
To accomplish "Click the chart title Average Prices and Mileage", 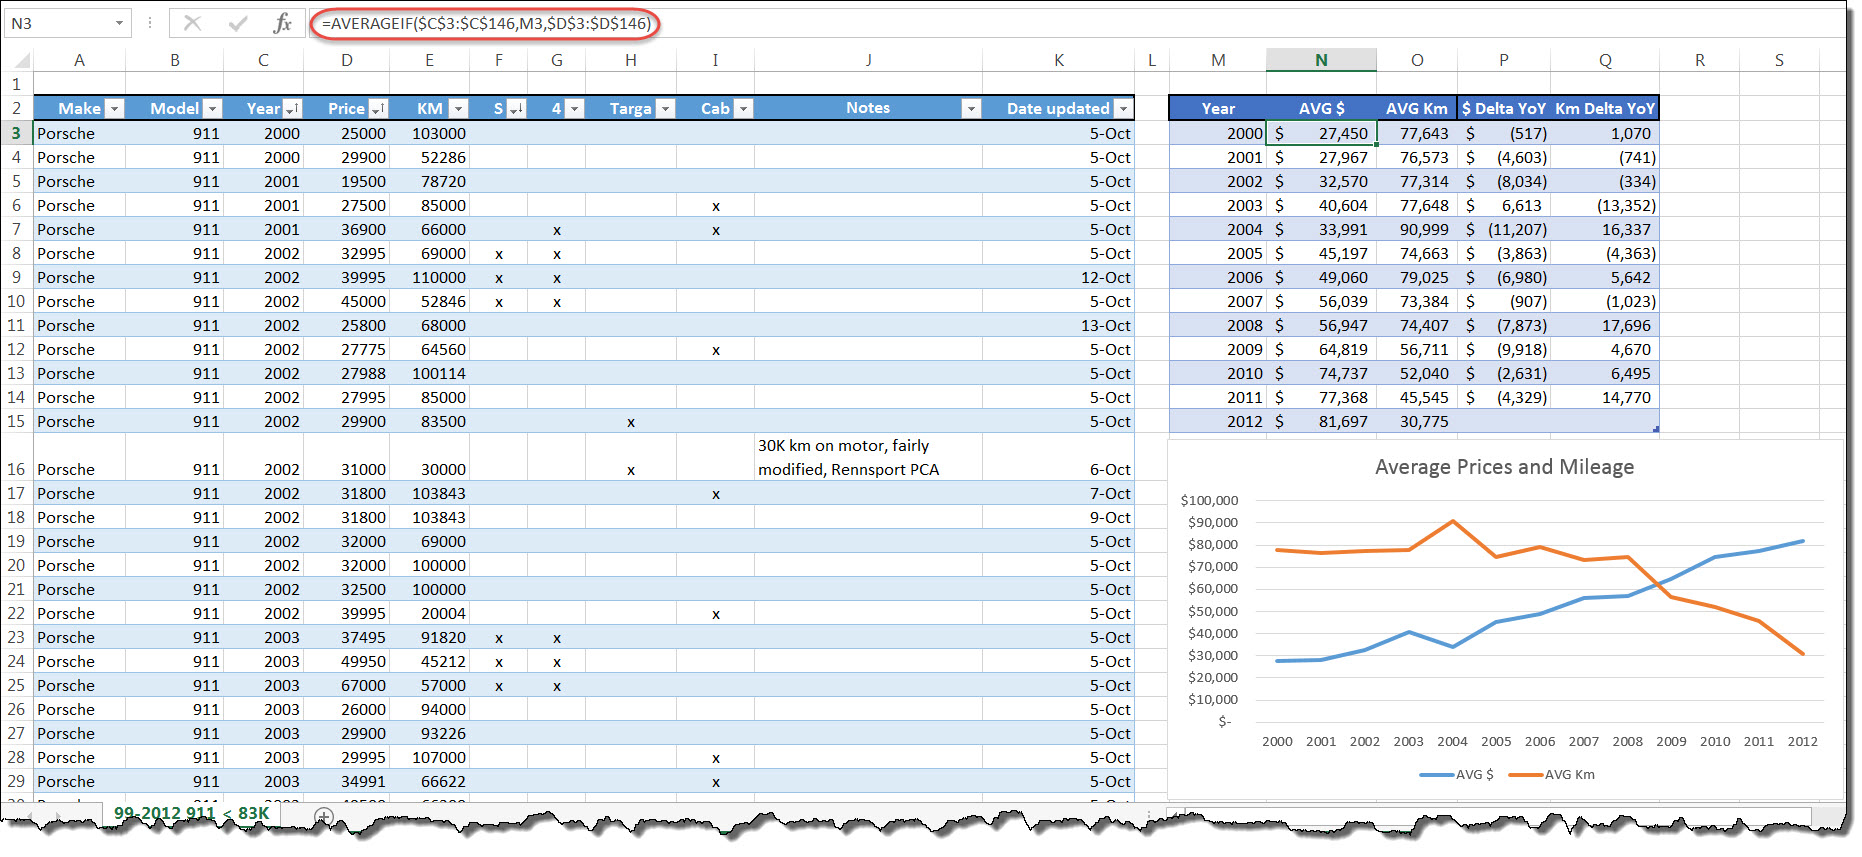I will (1504, 467).
